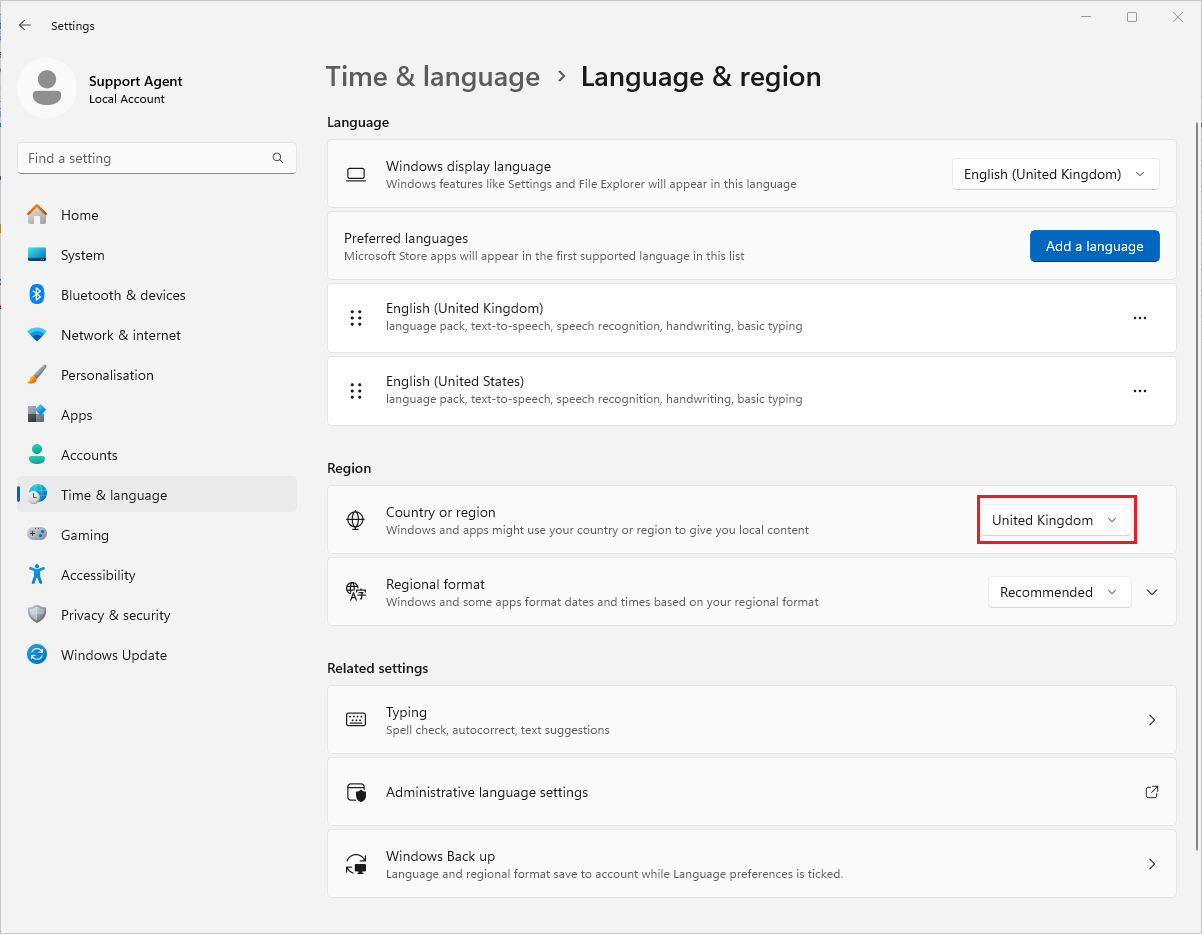
Task: Go to Windows Back up settings
Action: point(751,864)
